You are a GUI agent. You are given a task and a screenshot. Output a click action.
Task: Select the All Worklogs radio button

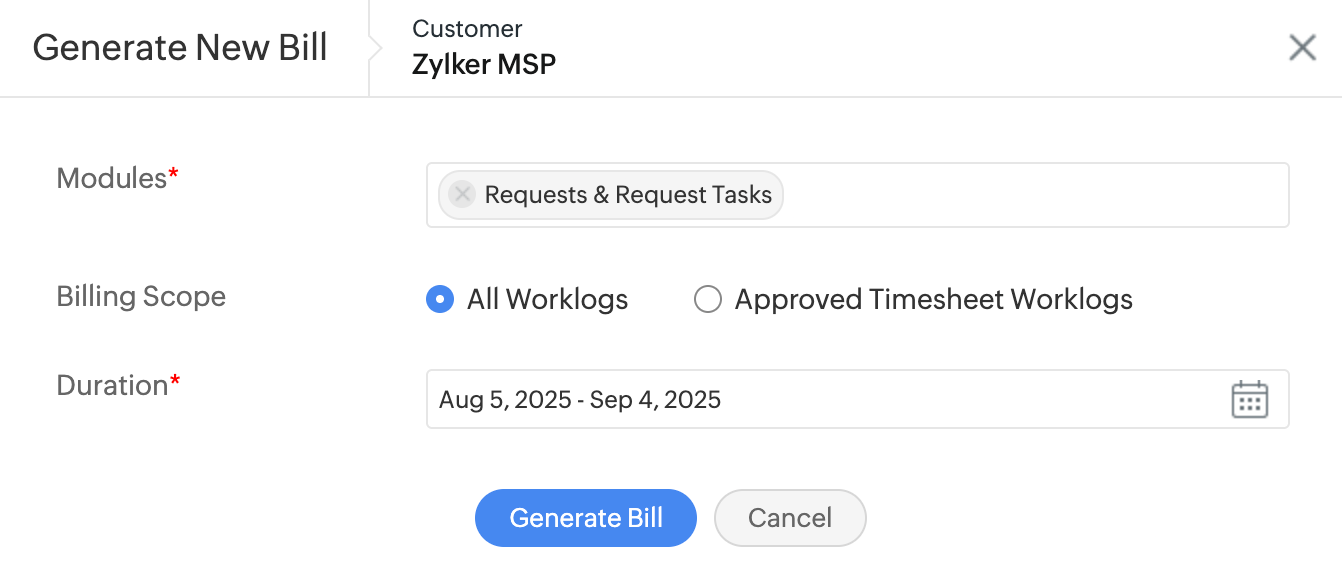point(440,300)
